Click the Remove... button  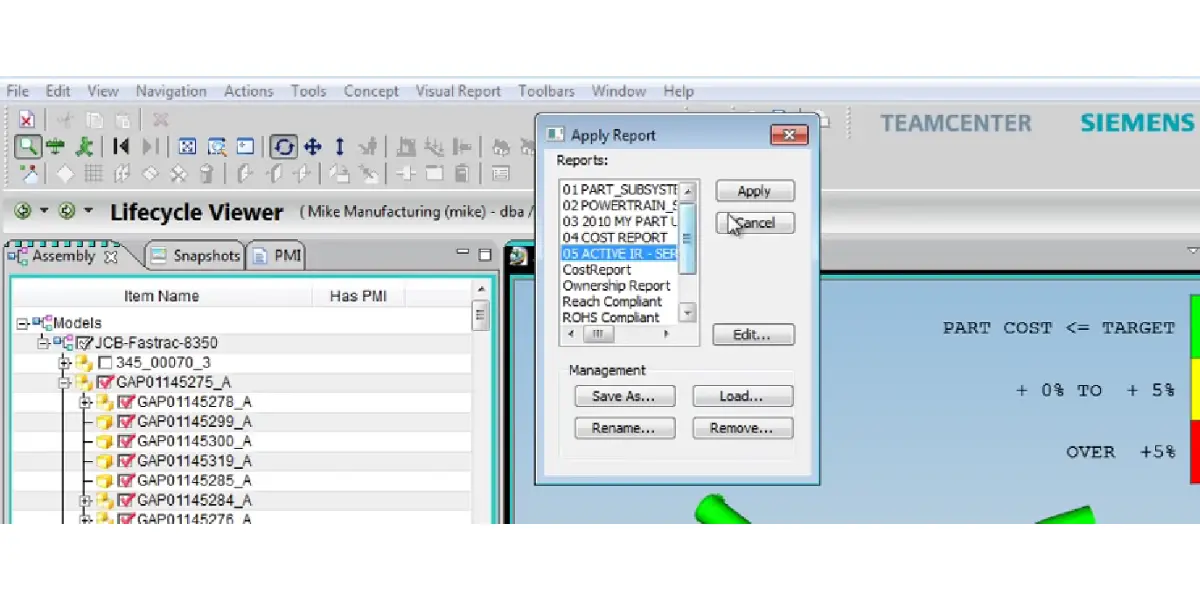[x=742, y=428]
